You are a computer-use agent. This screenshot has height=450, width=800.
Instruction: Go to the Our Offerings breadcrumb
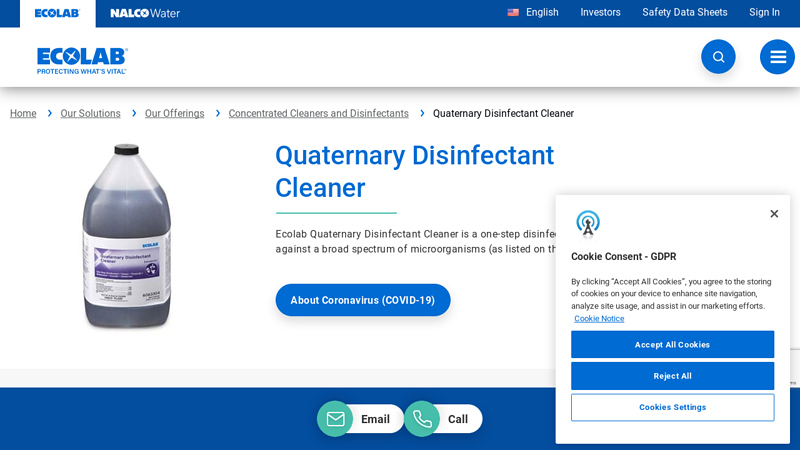point(174,113)
